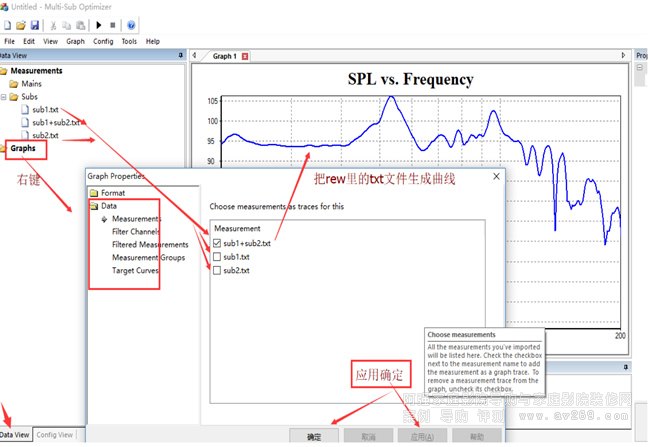
Task: Enable the sub2.txt measurement checkbox
Action: (x=216, y=270)
